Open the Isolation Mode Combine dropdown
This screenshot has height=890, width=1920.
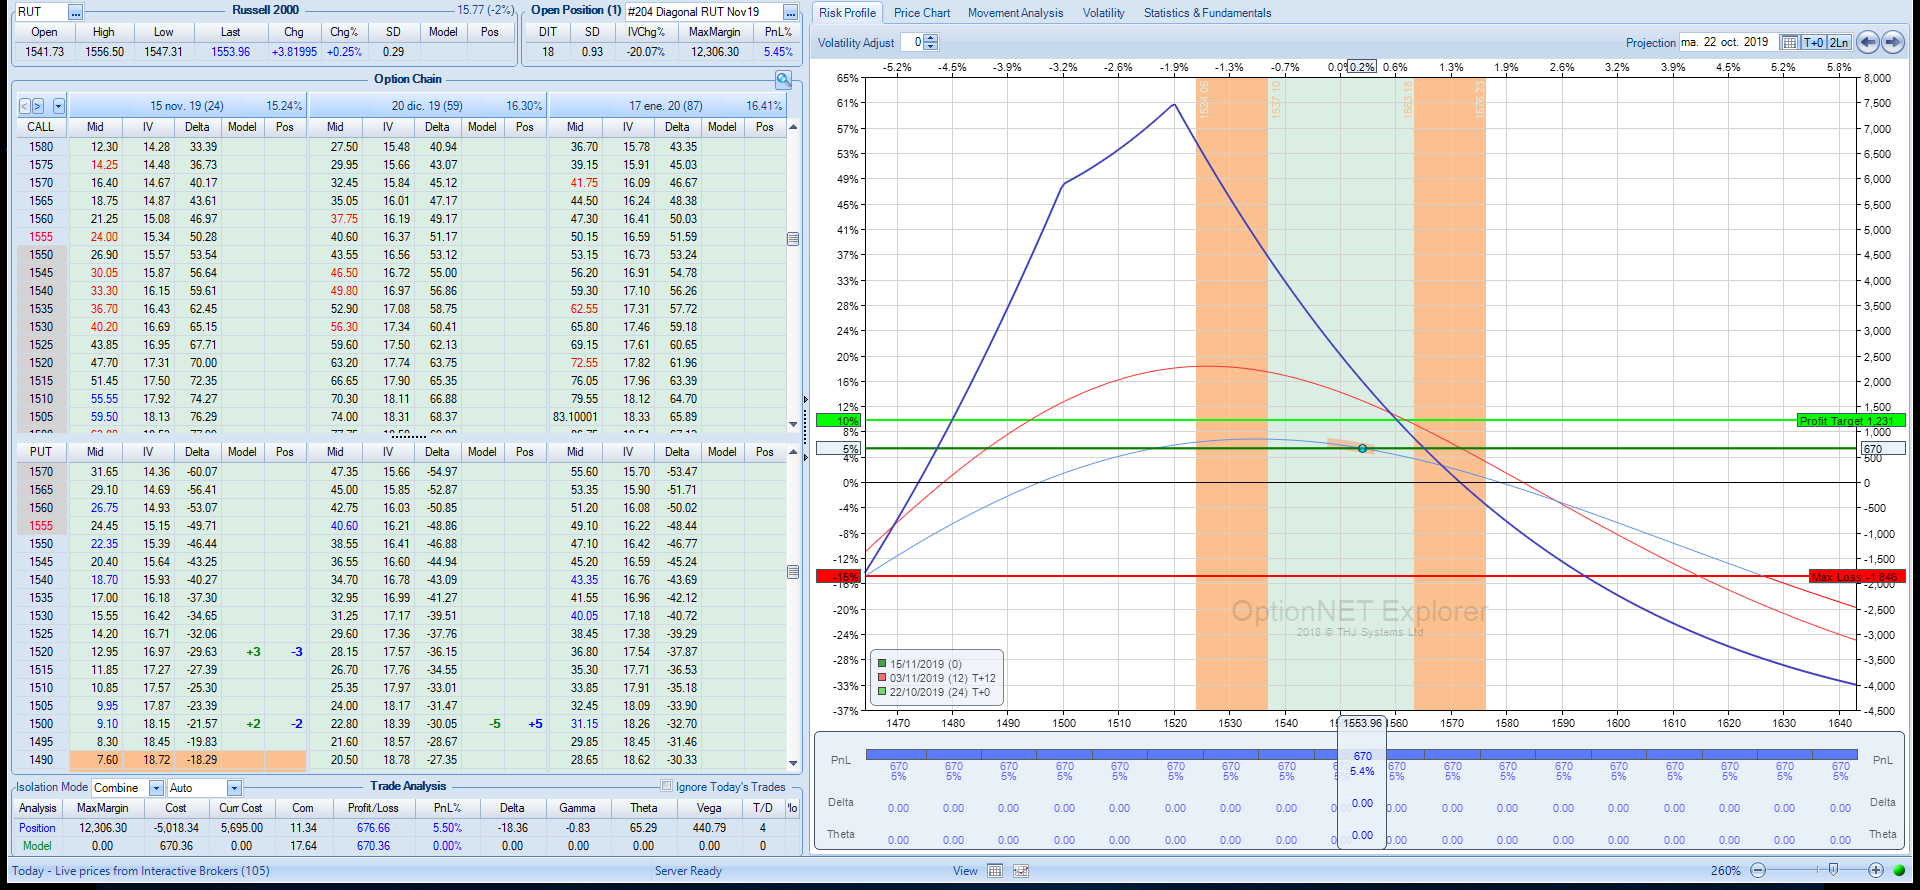tap(156, 788)
